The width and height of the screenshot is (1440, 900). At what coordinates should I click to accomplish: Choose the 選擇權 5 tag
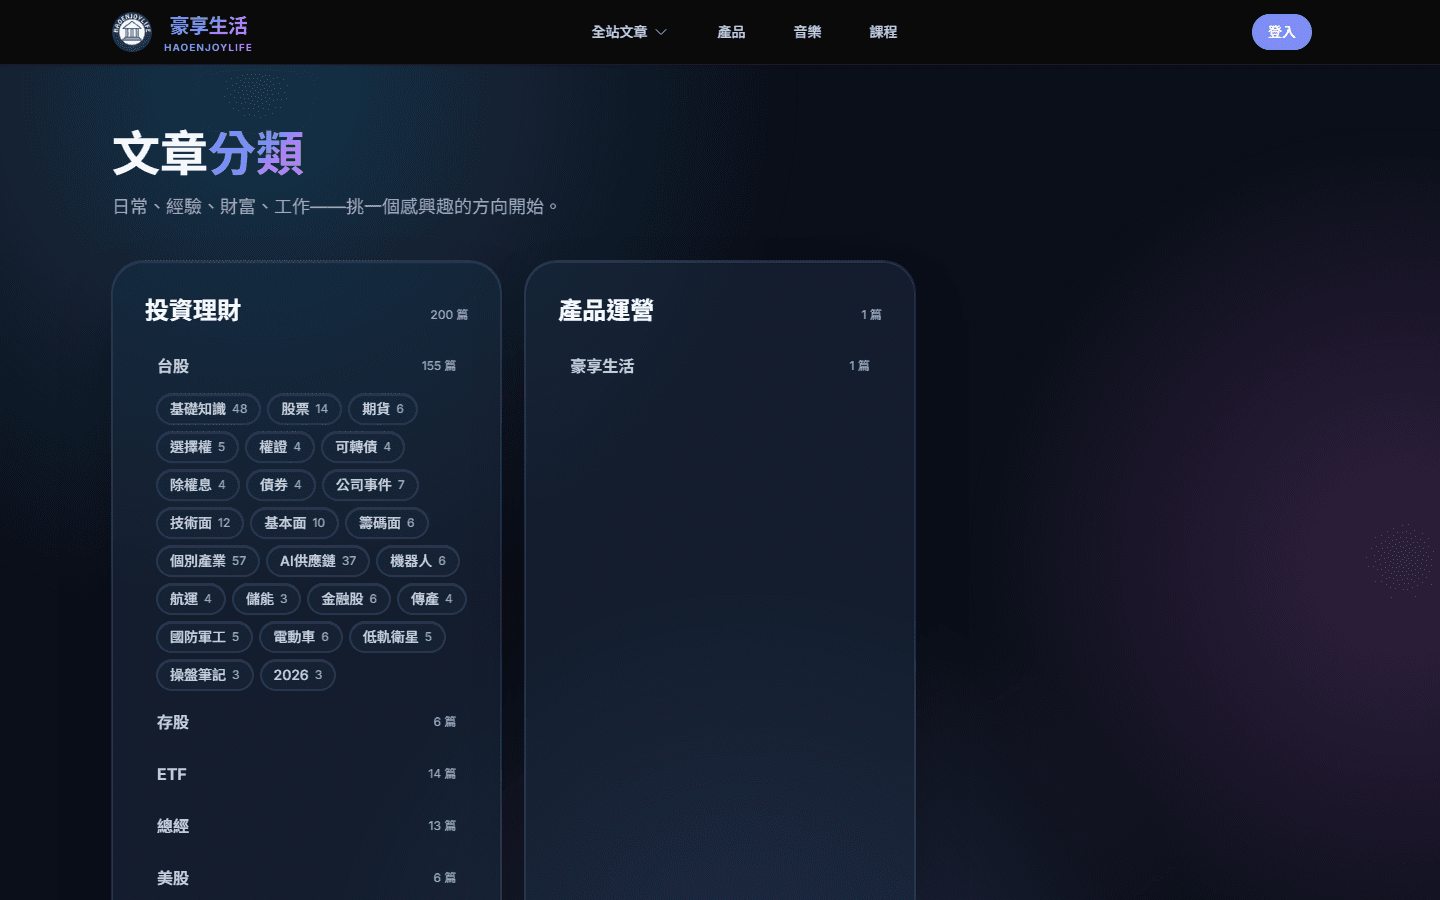pyautogui.click(x=197, y=447)
